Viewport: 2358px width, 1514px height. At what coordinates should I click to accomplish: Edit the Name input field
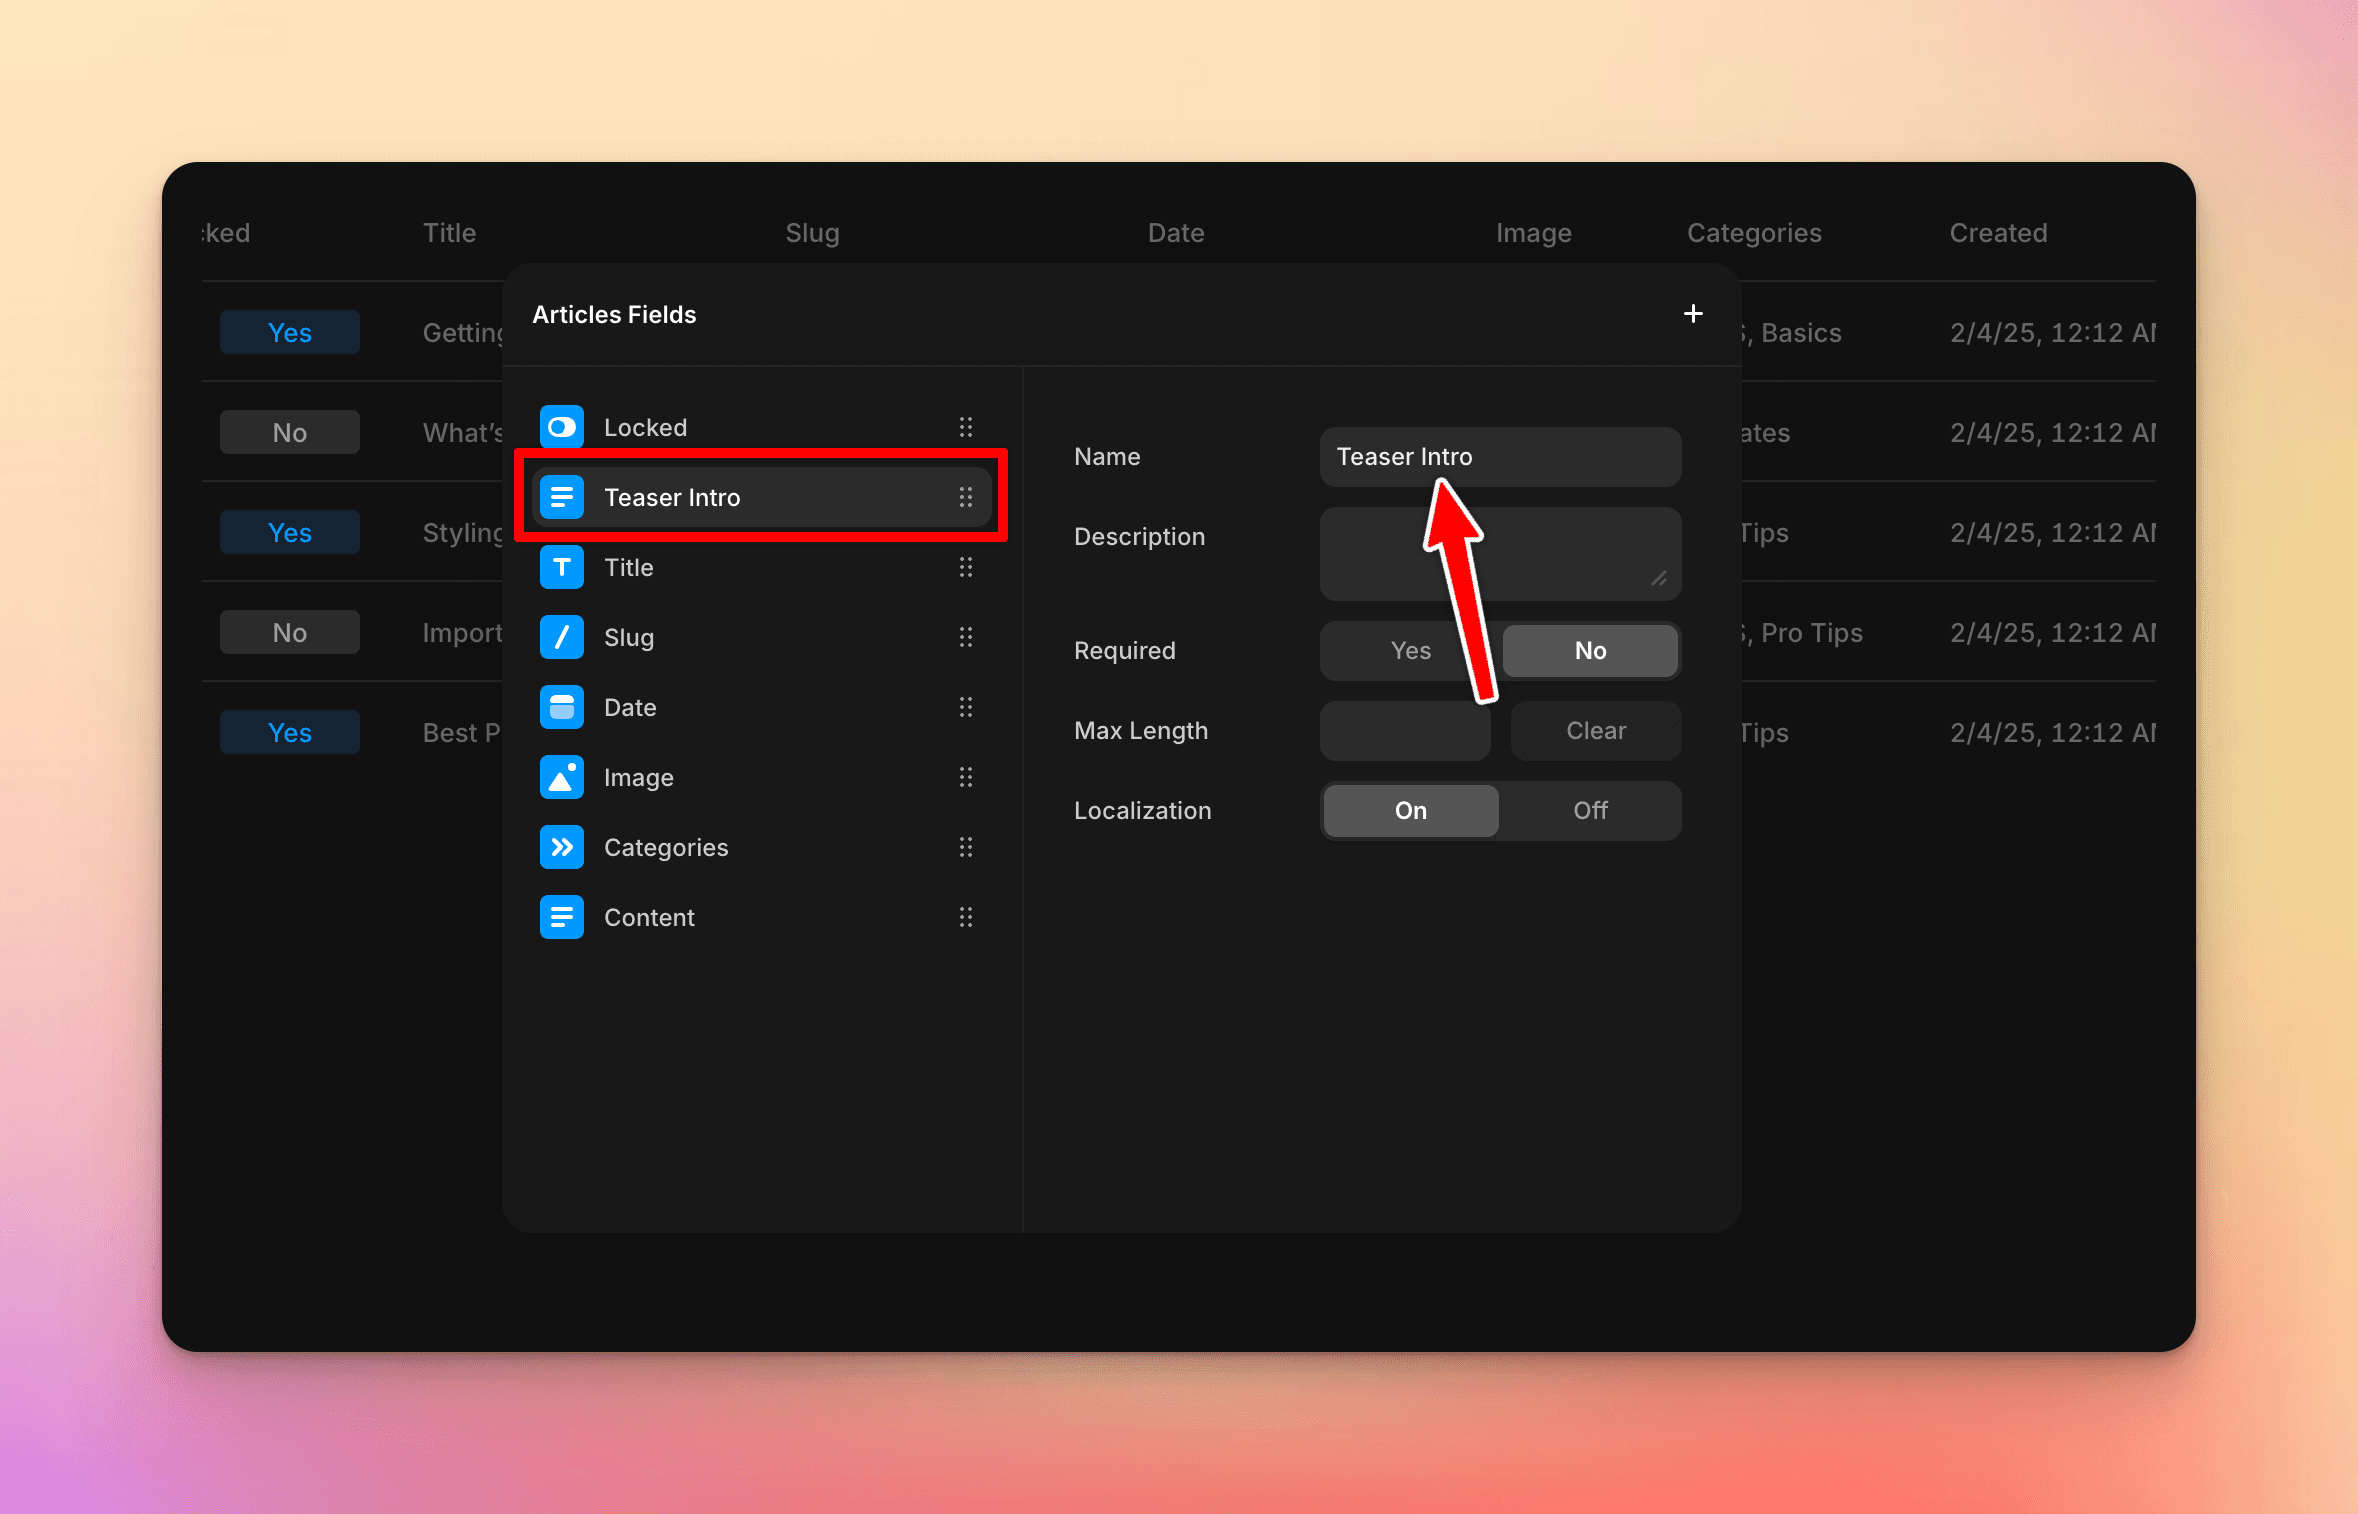pyautogui.click(x=1499, y=456)
